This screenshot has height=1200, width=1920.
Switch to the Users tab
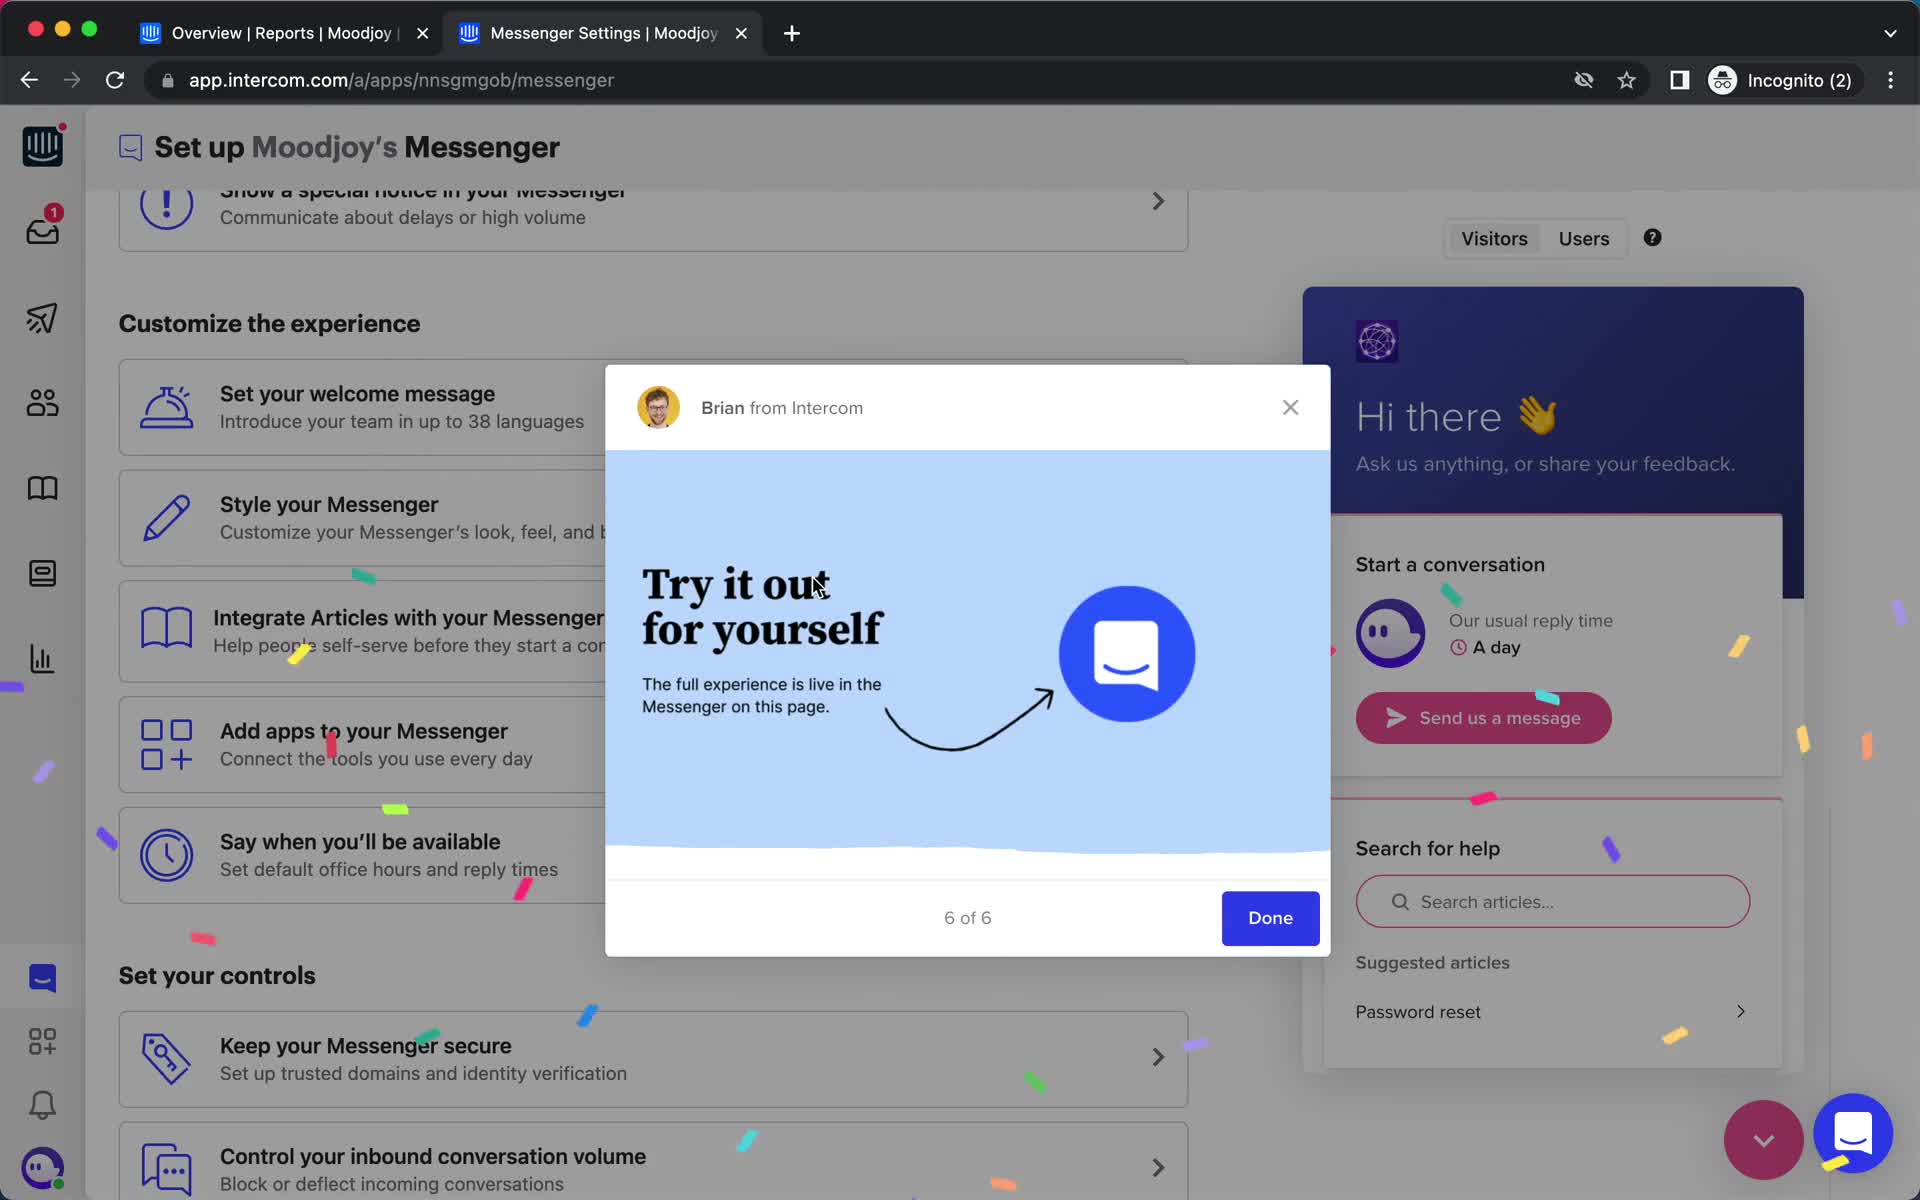click(x=1584, y=238)
